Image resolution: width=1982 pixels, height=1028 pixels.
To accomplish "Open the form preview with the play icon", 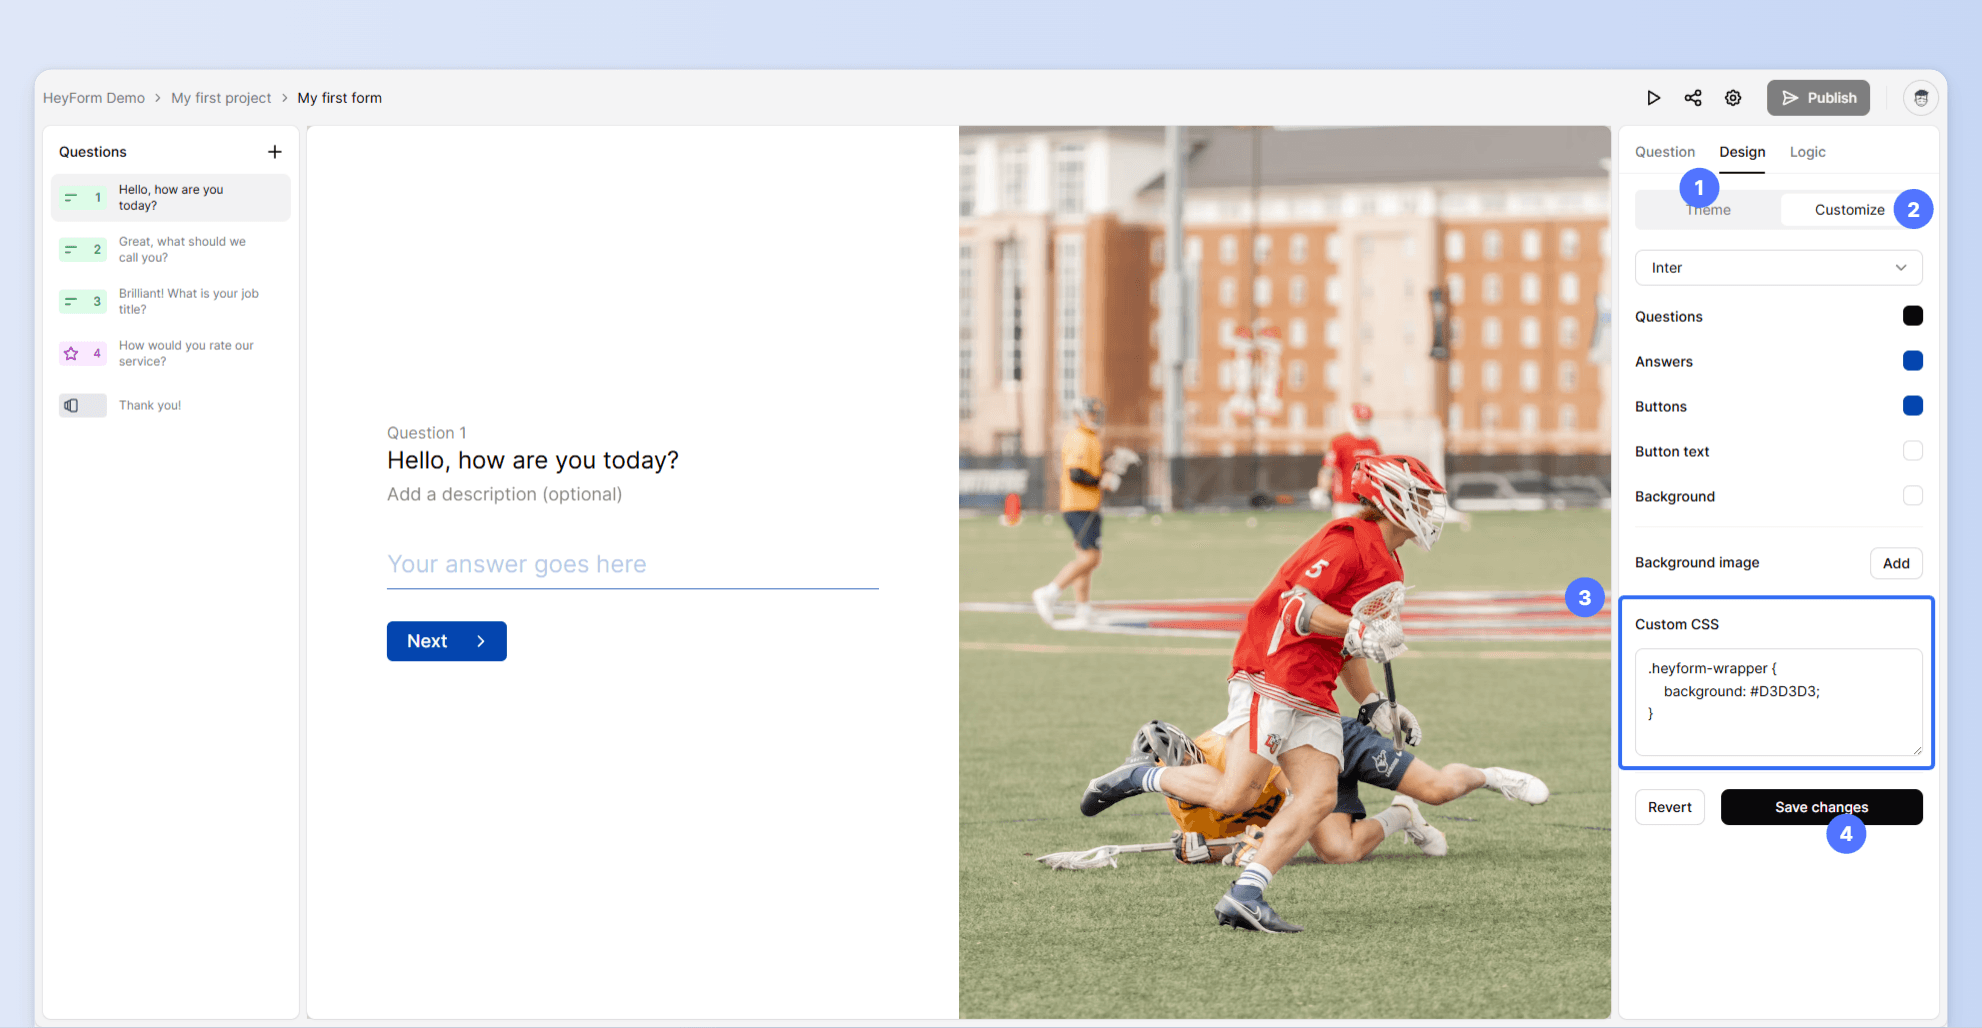I will [1653, 97].
